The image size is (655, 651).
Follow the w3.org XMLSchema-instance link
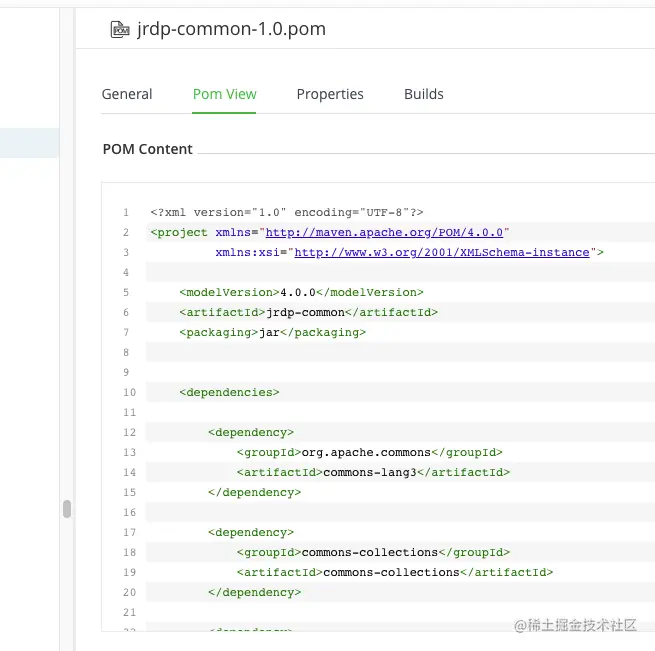441,252
